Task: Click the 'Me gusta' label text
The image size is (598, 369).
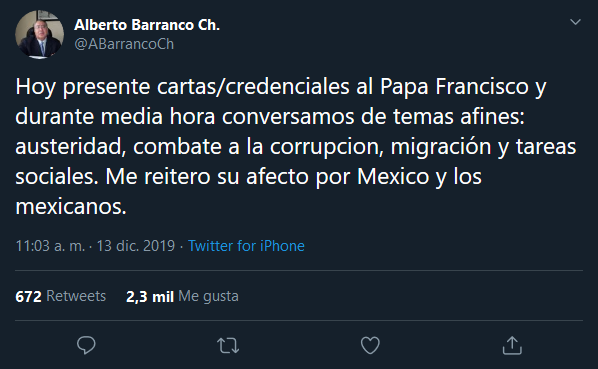Action: click(x=208, y=296)
